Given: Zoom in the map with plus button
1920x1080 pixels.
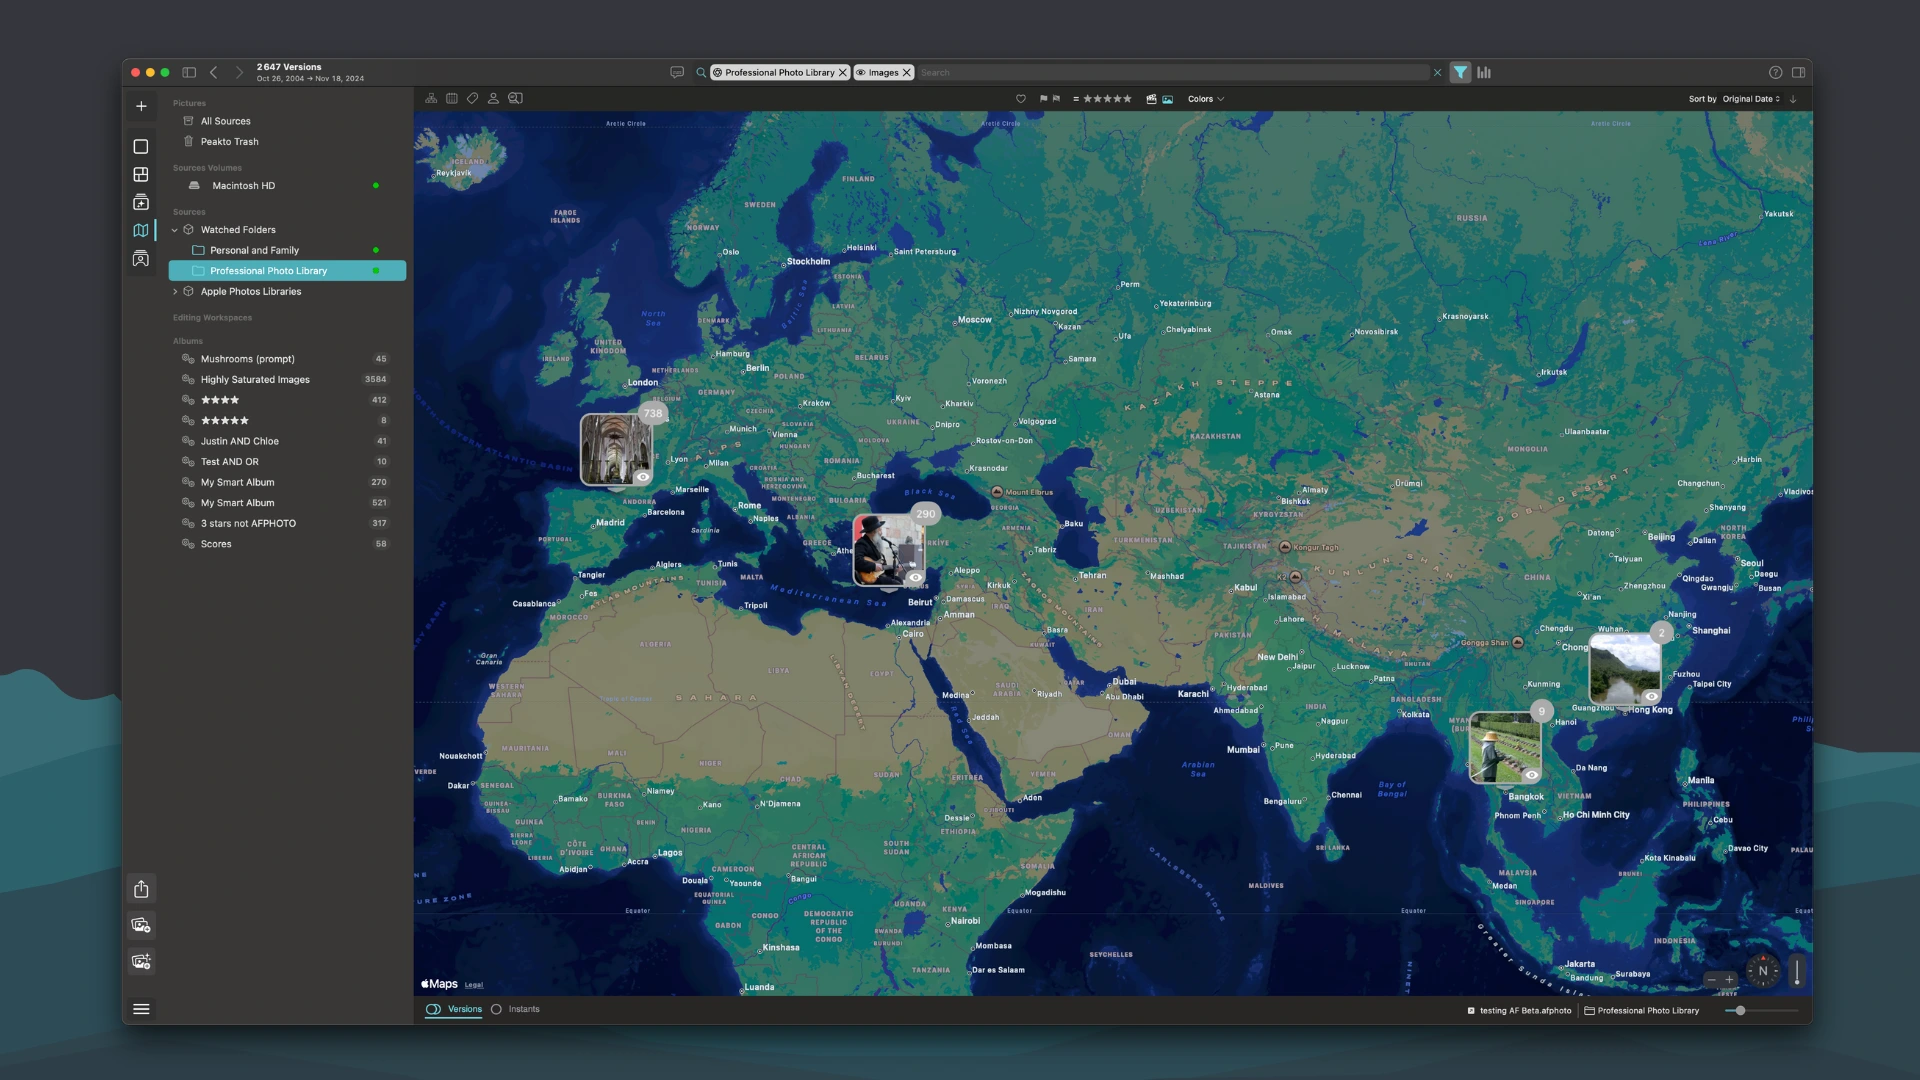Looking at the screenshot, I should [1729, 979].
